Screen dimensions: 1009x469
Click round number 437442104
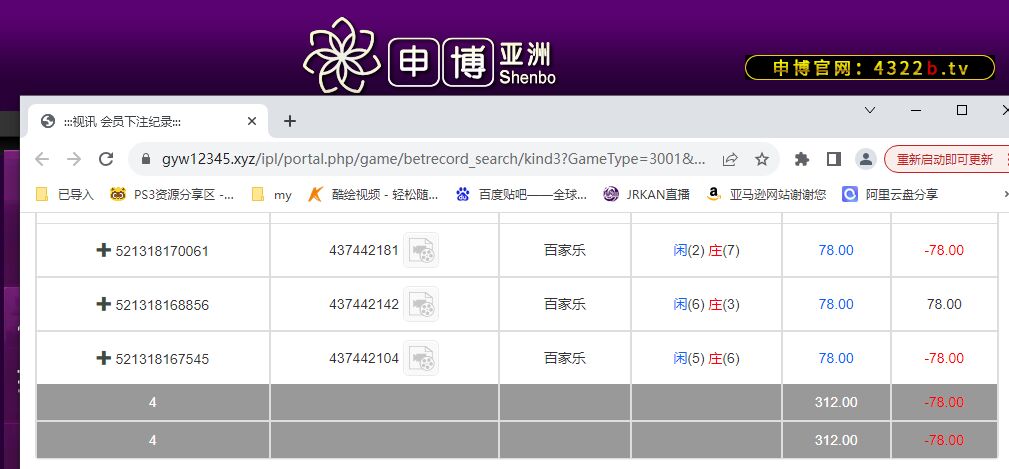[x=364, y=358]
